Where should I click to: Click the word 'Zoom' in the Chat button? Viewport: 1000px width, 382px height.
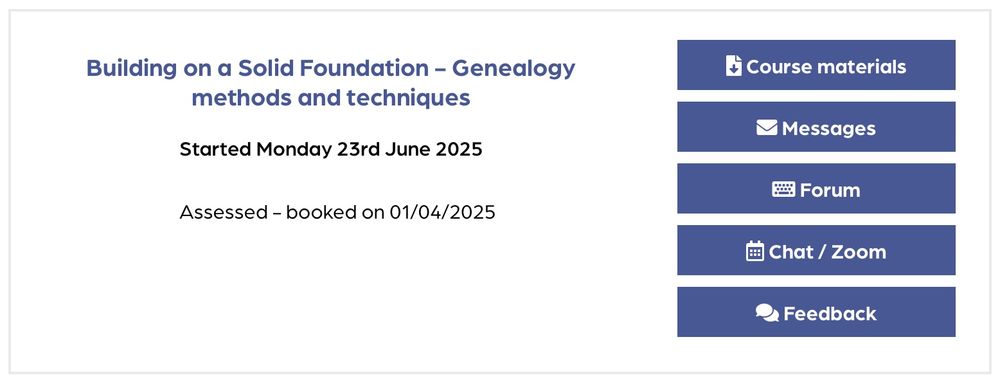point(858,252)
